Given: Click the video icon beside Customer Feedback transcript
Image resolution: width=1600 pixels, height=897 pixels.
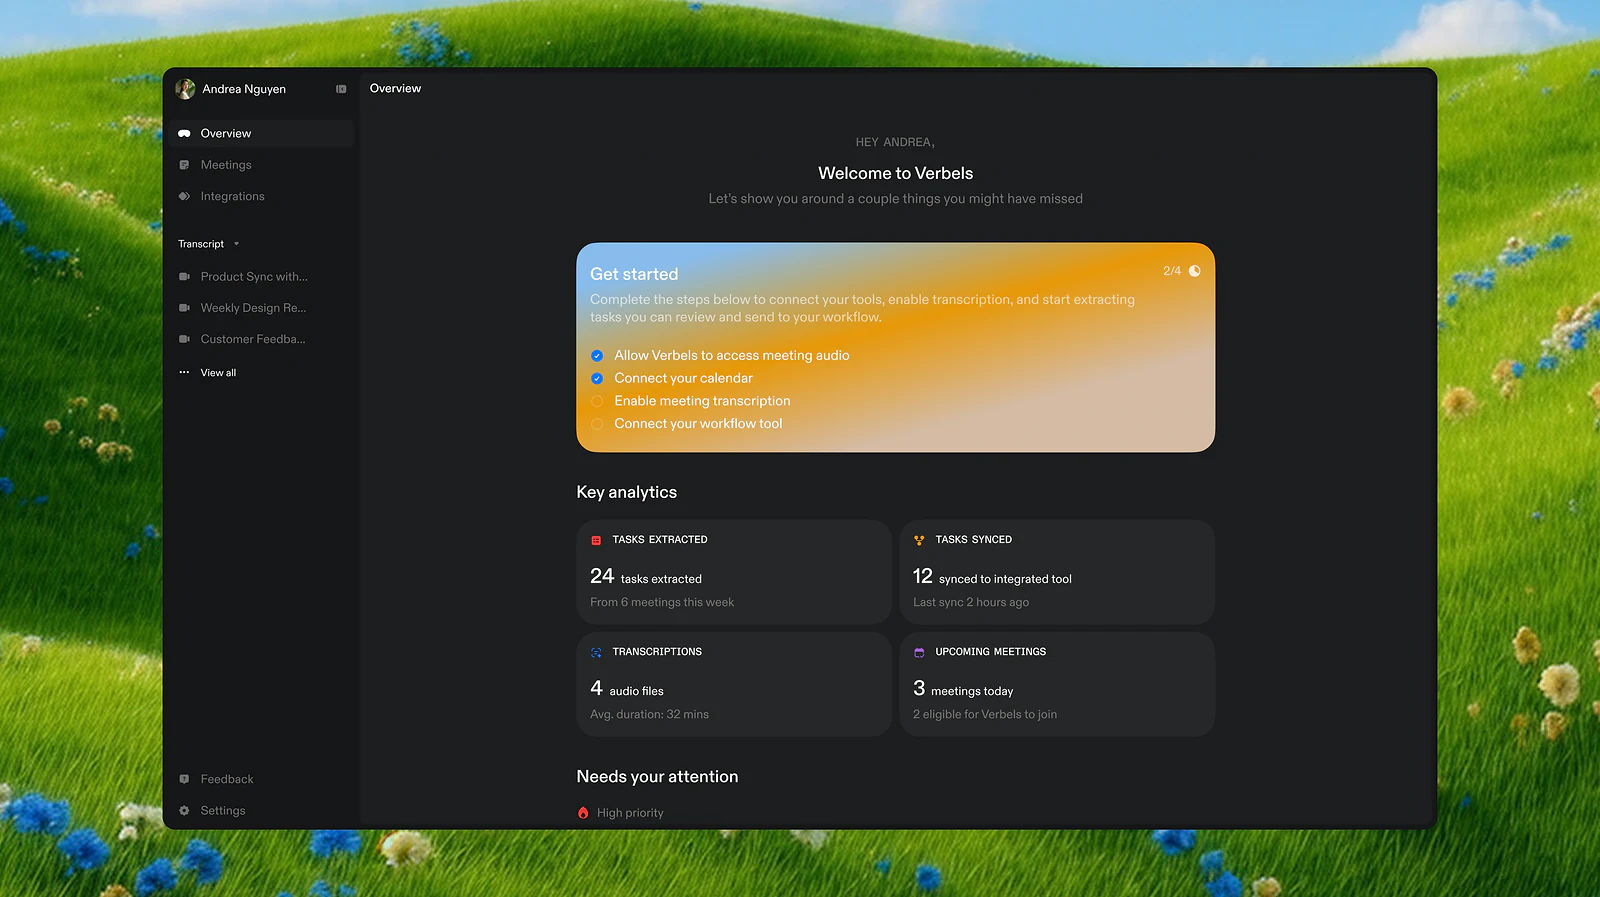Looking at the screenshot, I should [x=184, y=340].
